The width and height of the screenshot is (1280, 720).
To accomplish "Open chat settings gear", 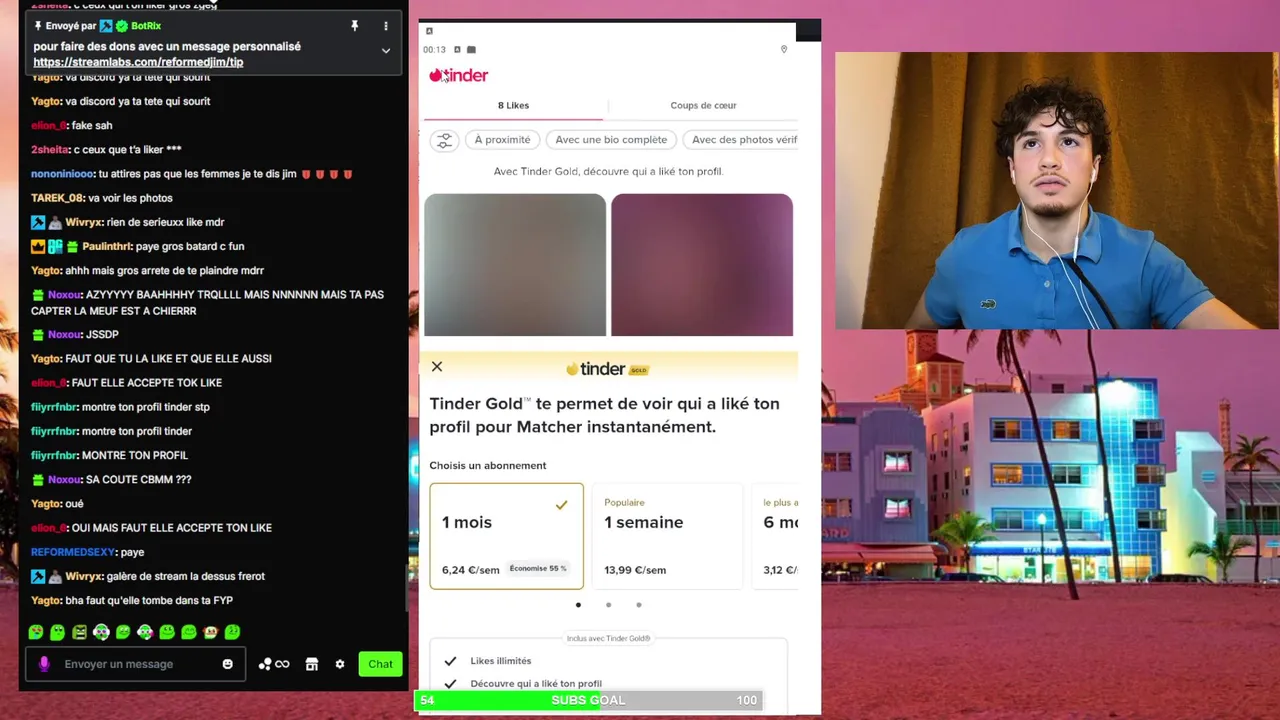I will coord(340,664).
